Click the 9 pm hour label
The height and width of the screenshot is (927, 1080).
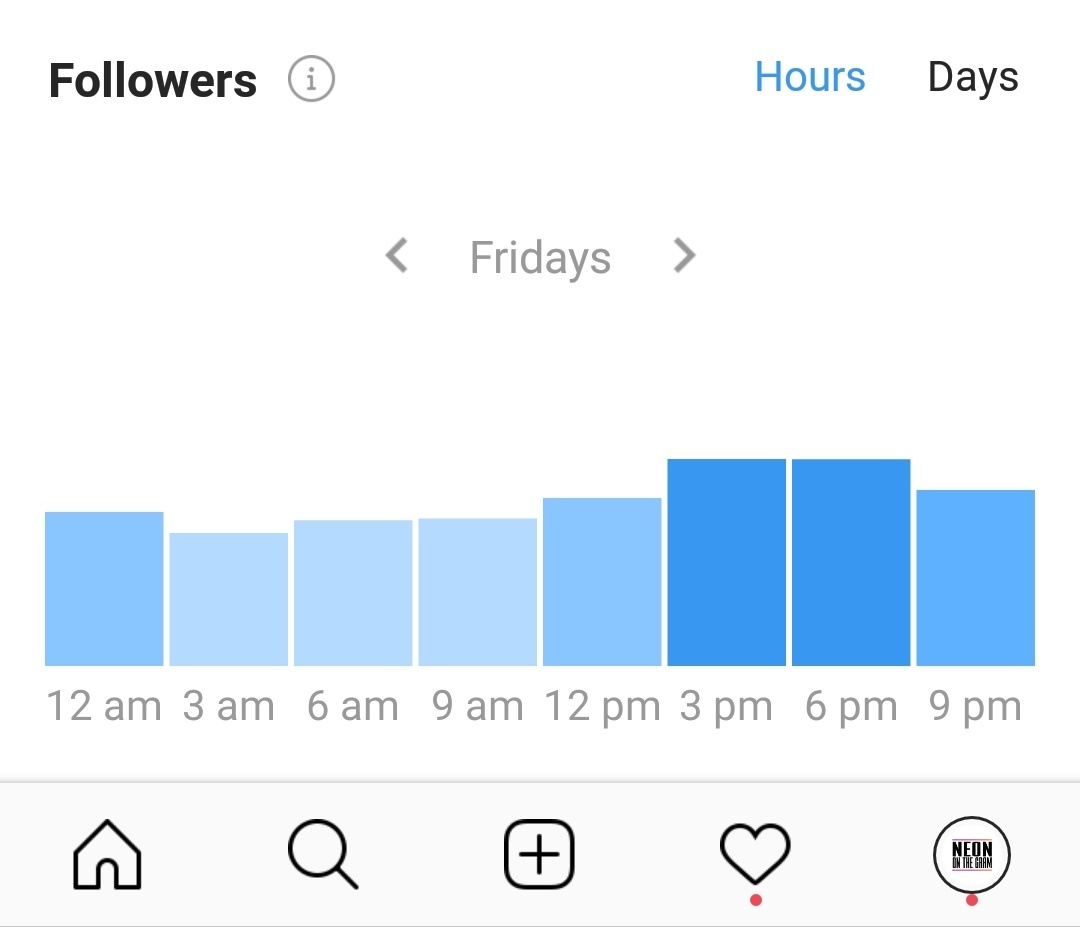(x=973, y=706)
